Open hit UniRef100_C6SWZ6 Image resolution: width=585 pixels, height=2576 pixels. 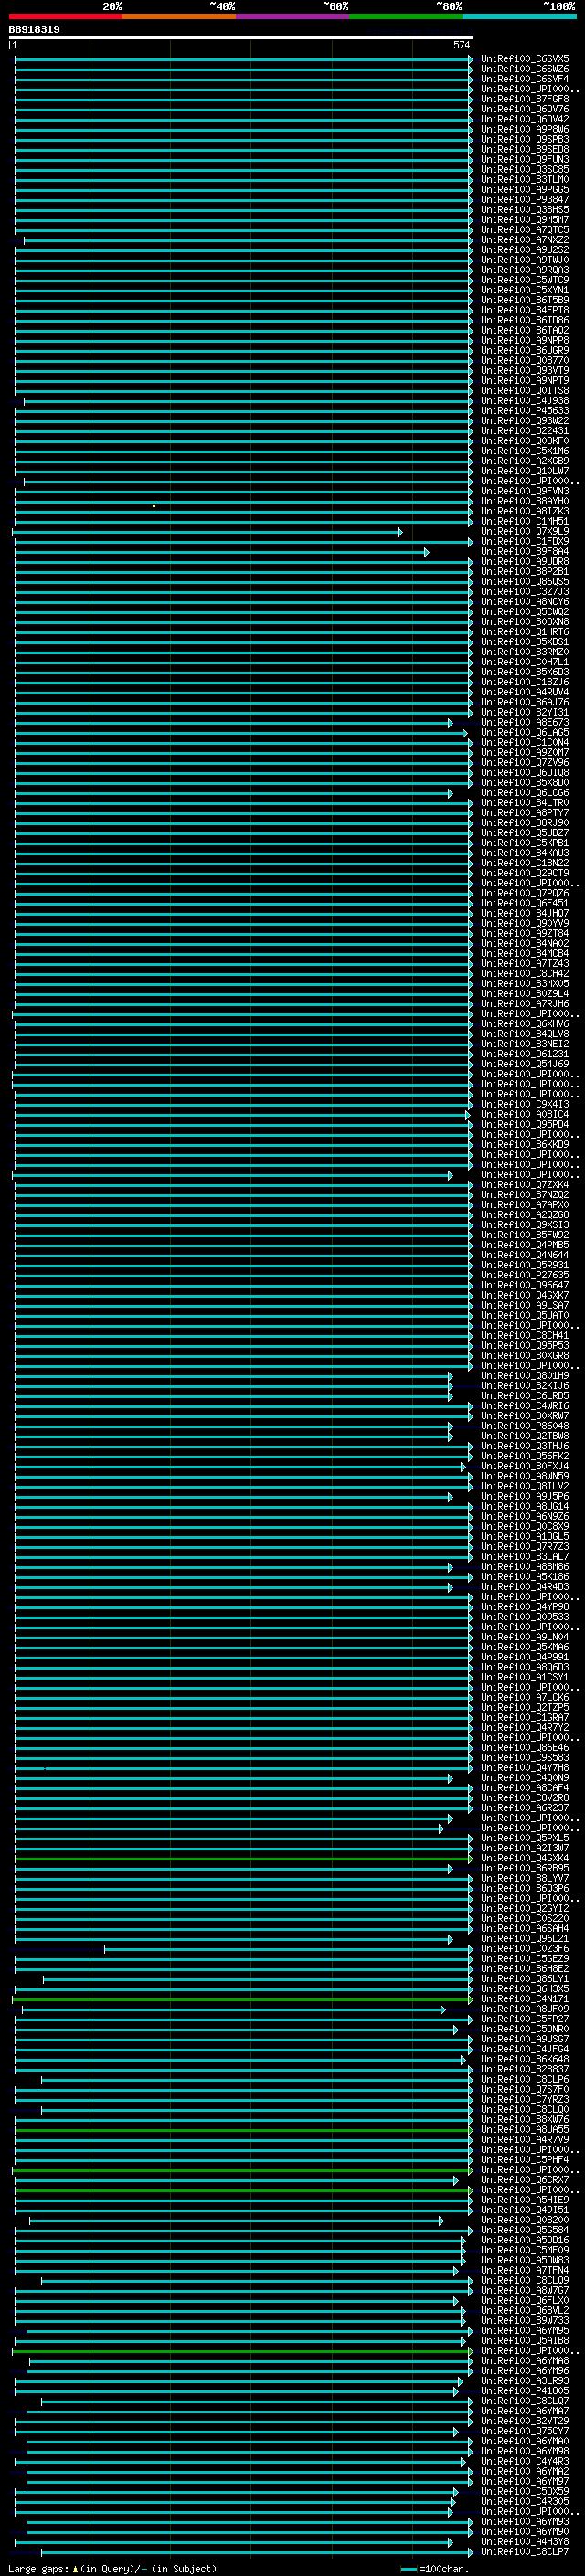pos(524,69)
